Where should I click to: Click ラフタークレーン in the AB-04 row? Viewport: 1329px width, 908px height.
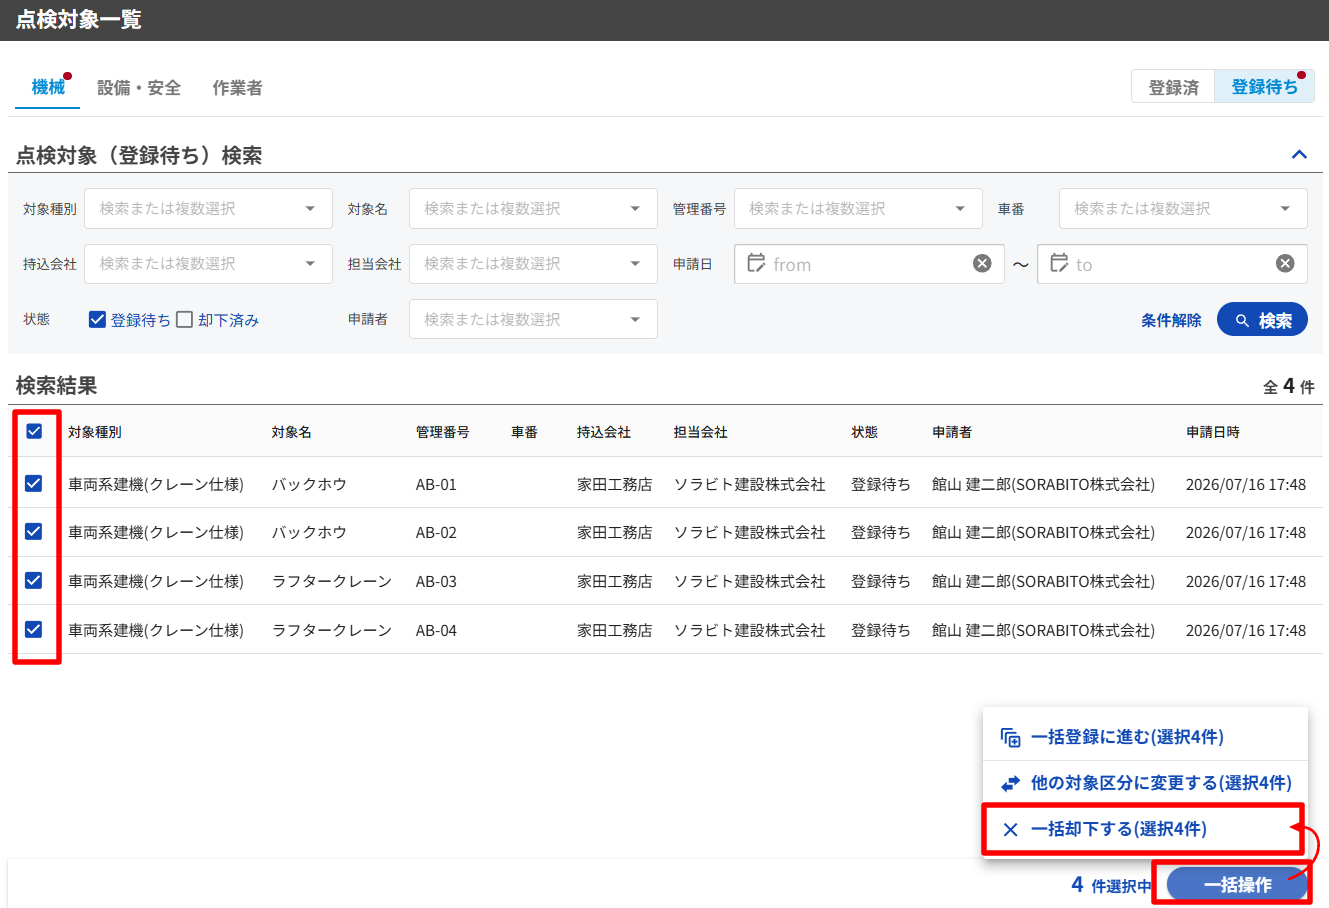pos(332,630)
